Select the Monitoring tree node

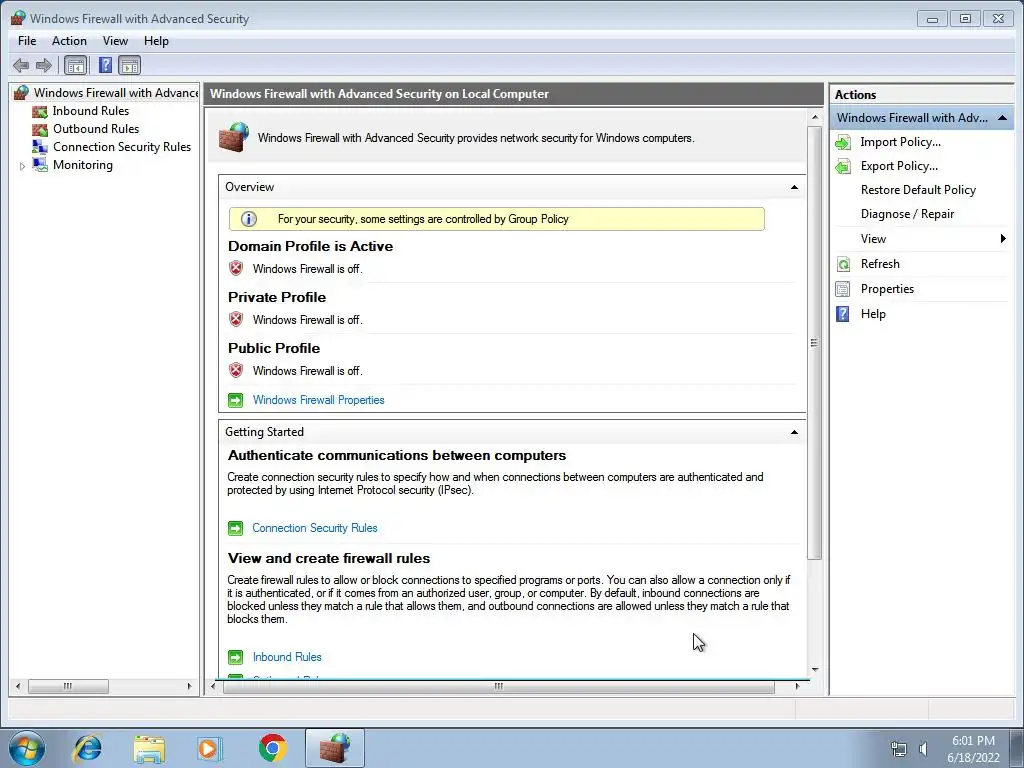[x=83, y=165]
